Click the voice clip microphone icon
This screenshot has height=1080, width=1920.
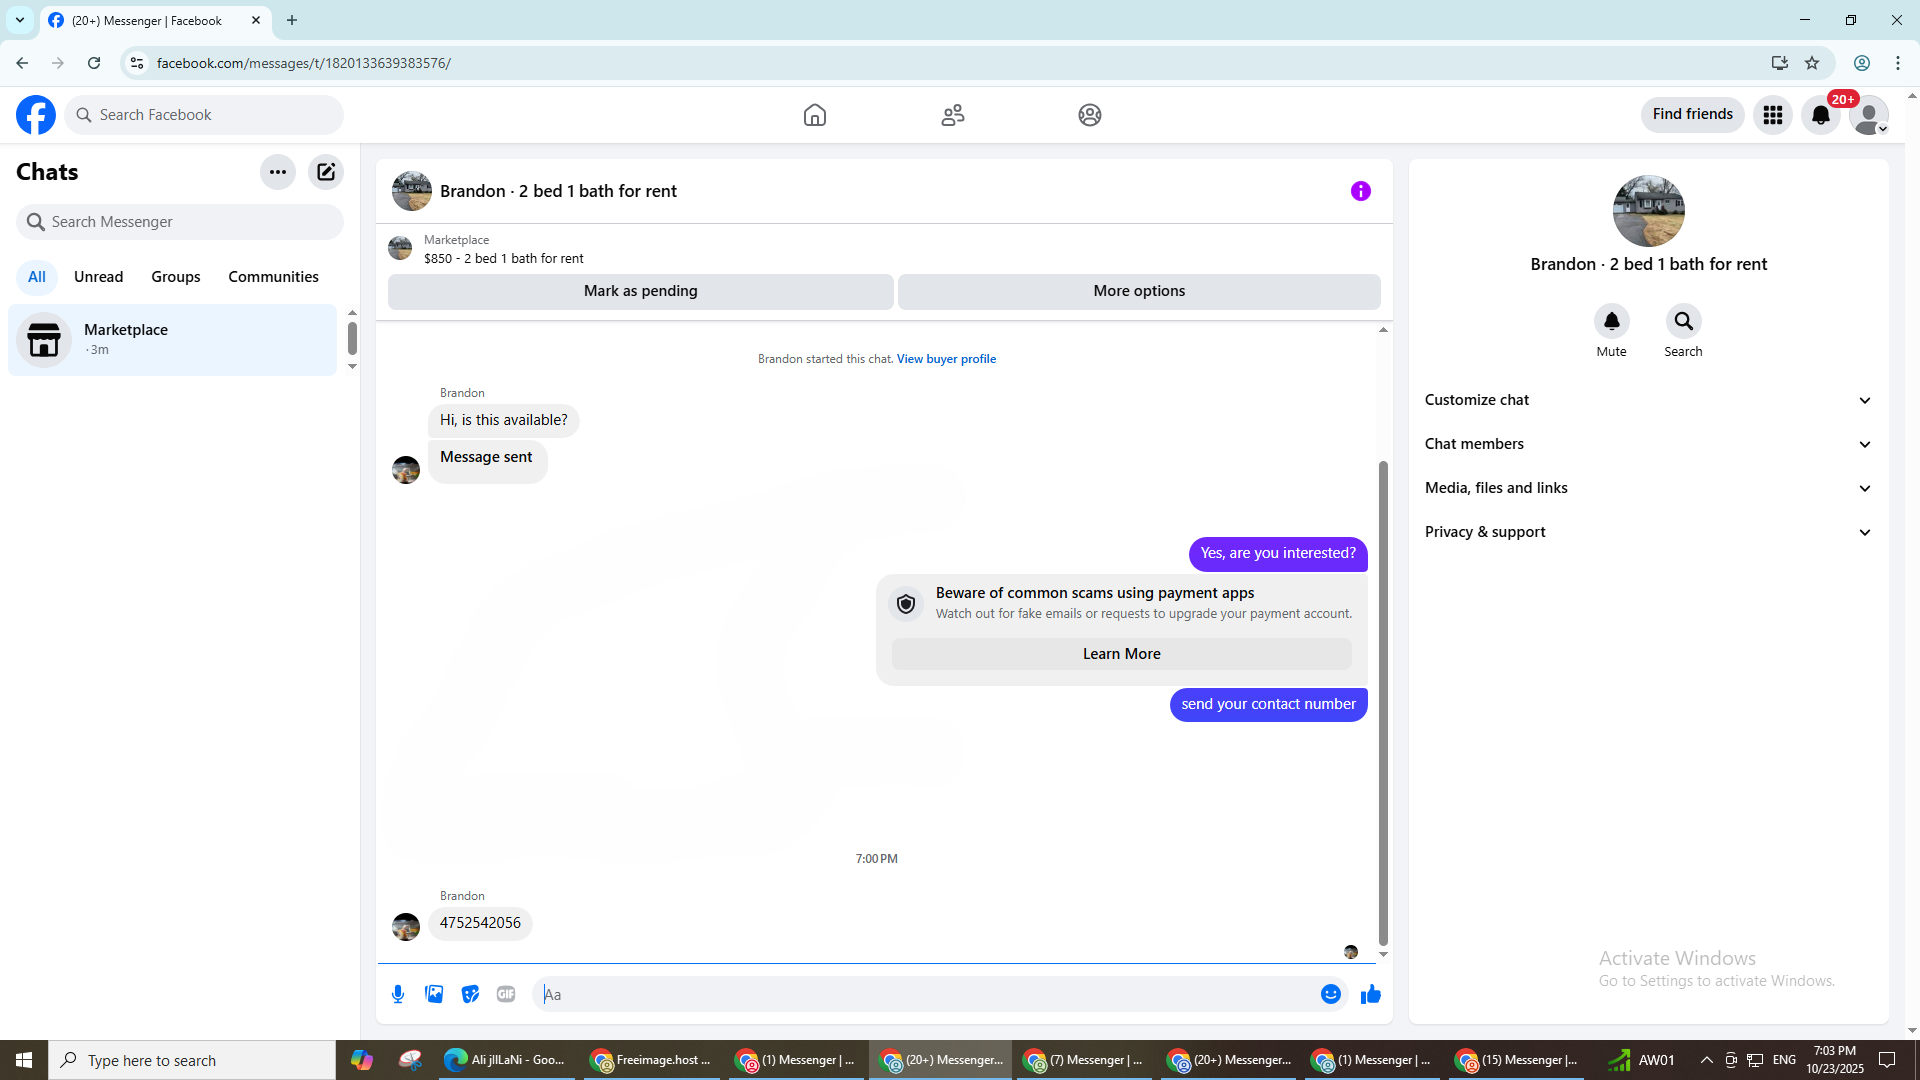[398, 994]
